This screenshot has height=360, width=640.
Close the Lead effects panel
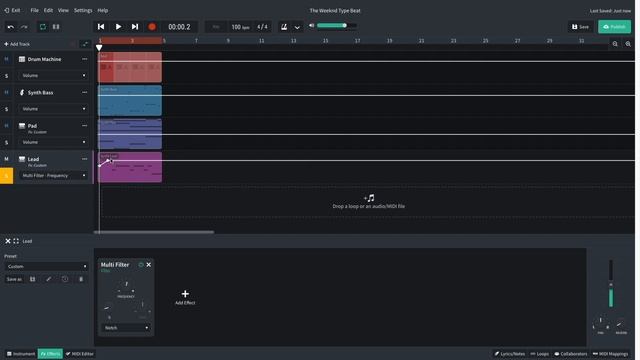tap(8, 241)
